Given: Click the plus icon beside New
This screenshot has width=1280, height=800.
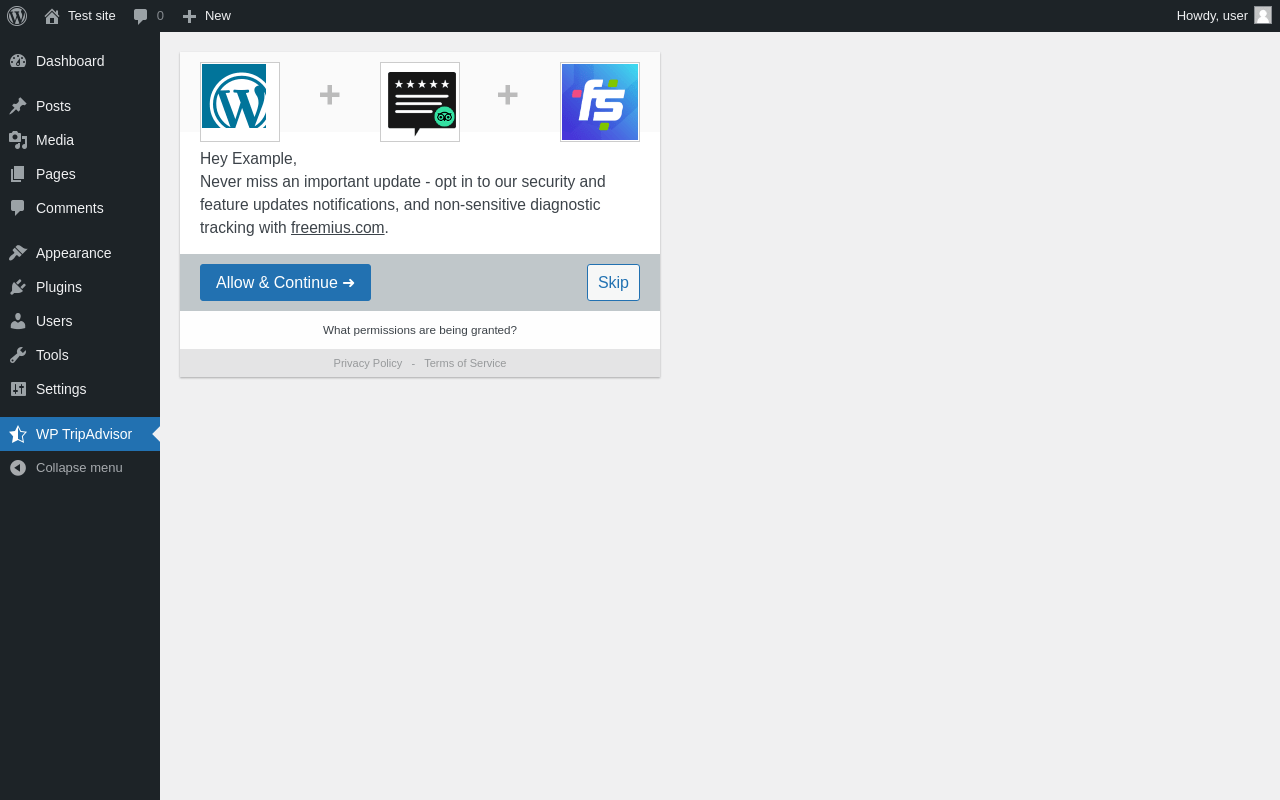Looking at the screenshot, I should (189, 16).
